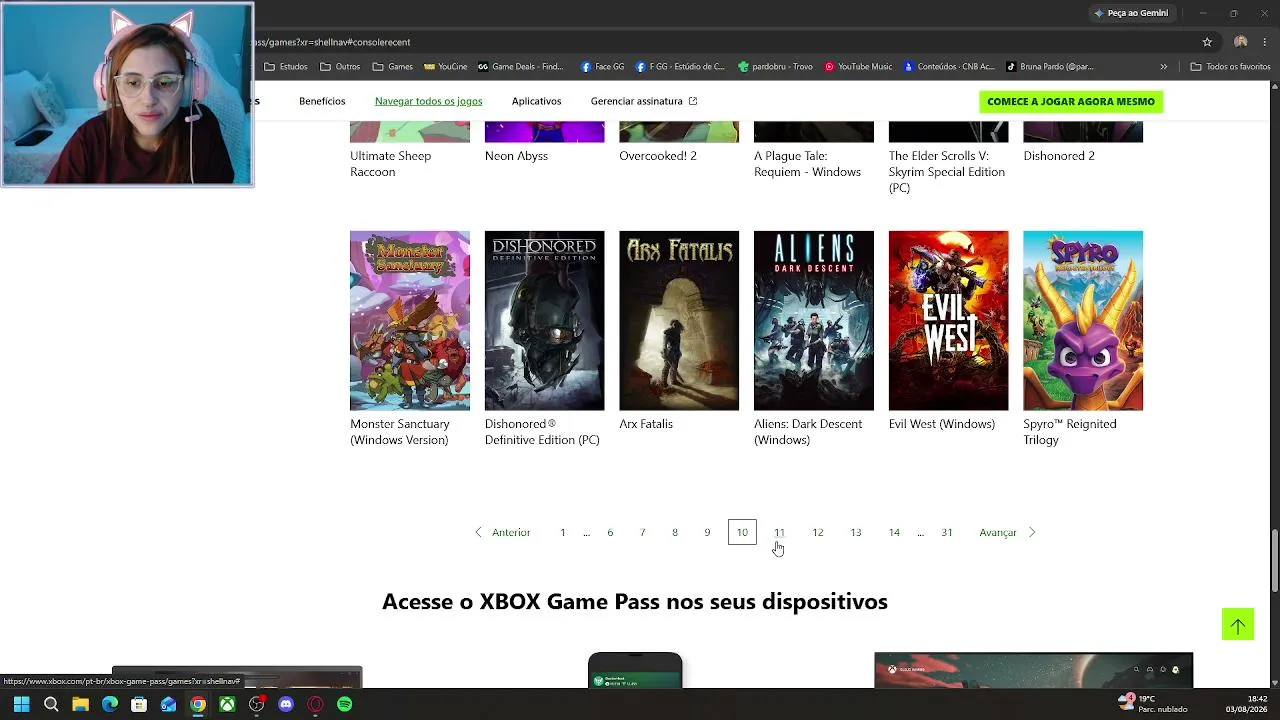Go to pagination page 13
1280x720 pixels.
coord(856,533)
